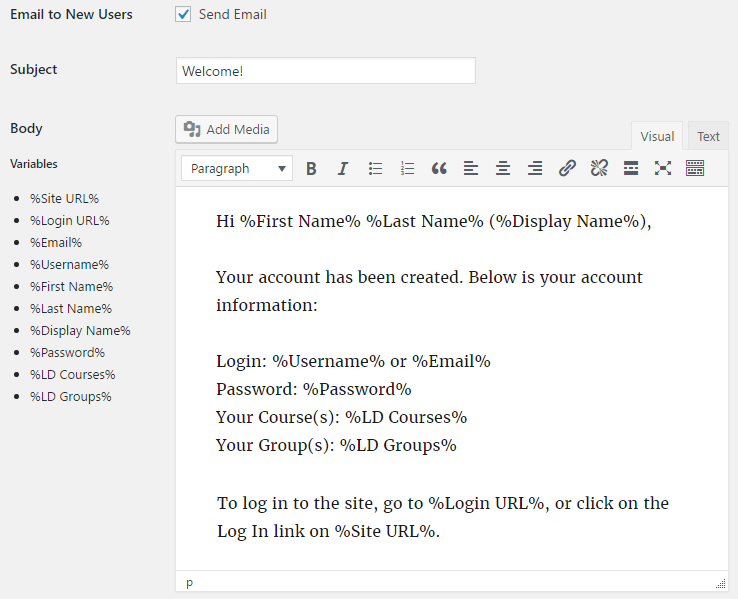This screenshot has height=599, width=738.
Task: Click the Subject field containing Welcome!
Action: point(325,71)
